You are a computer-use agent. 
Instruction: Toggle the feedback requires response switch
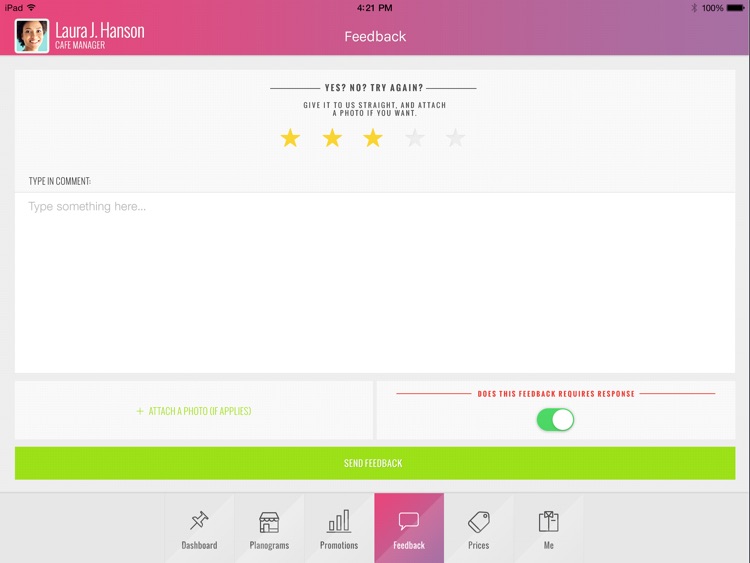click(x=555, y=419)
